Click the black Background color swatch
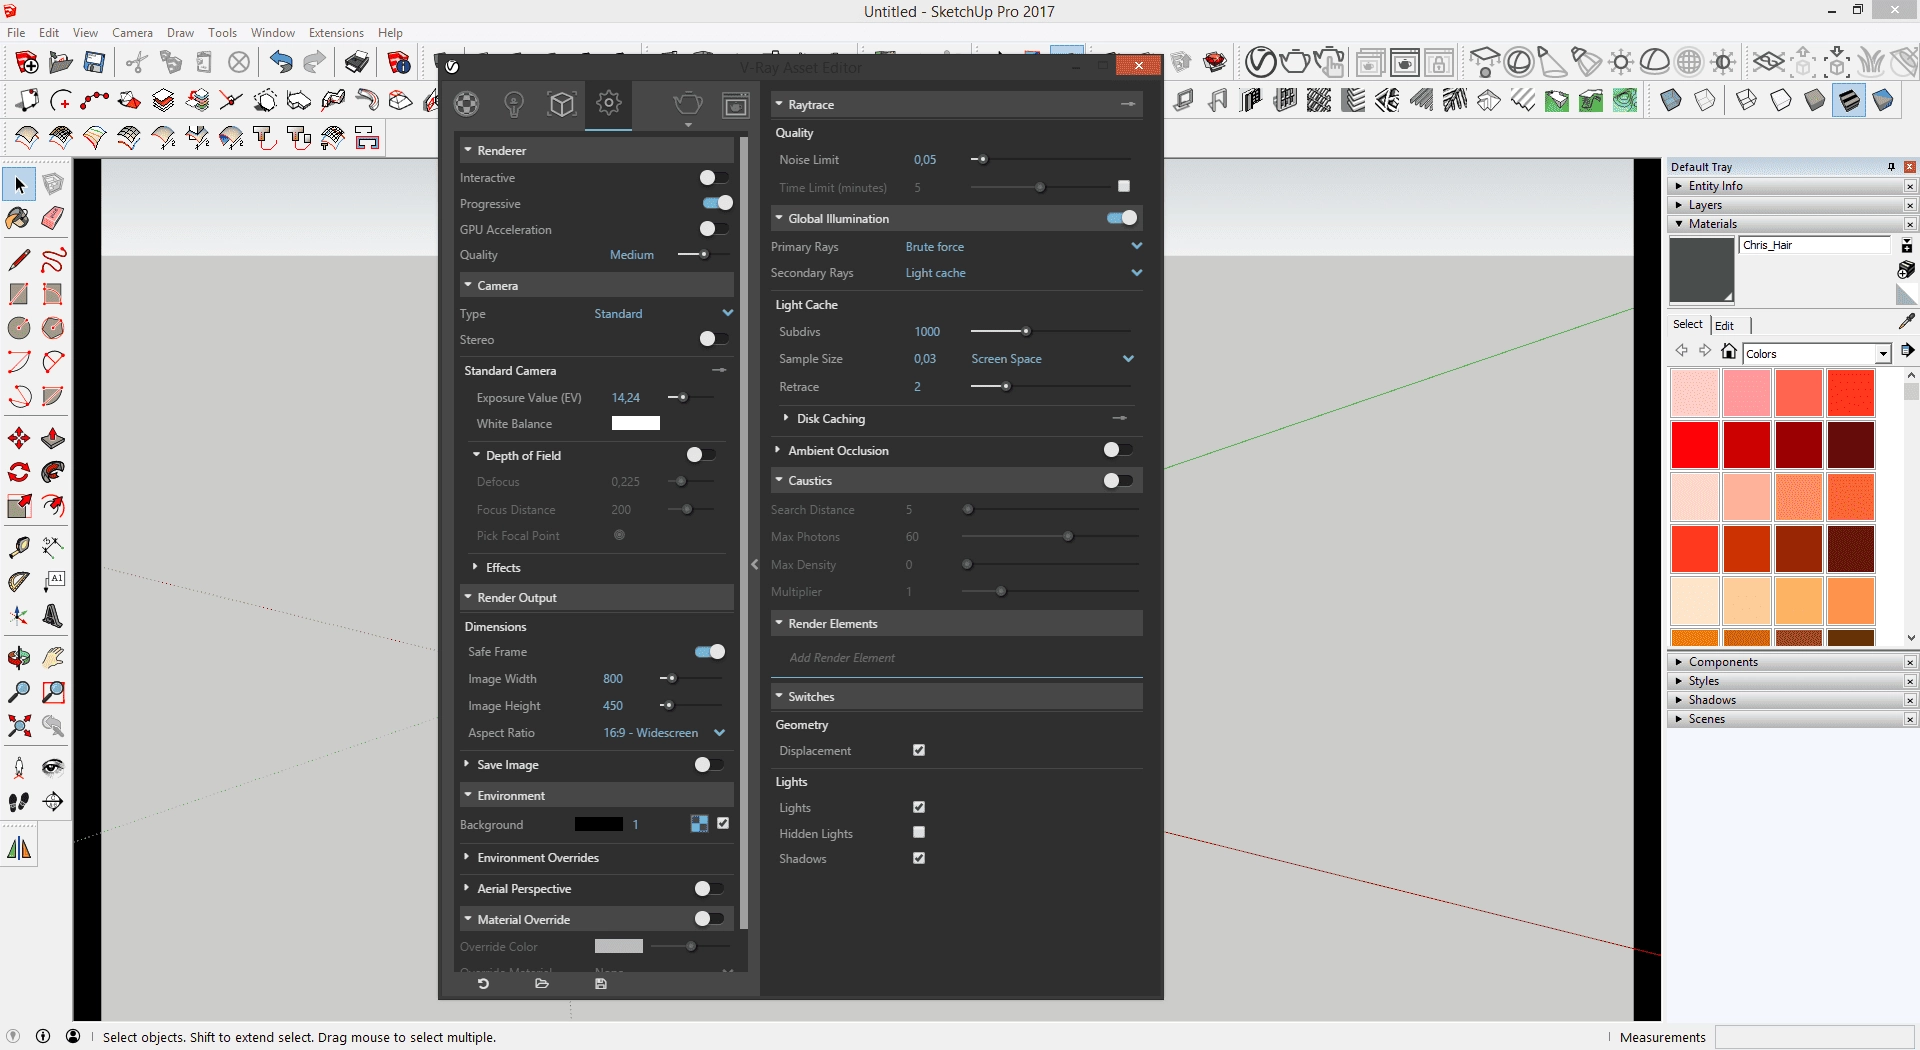 pyautogui.click(x=599, y=824)
